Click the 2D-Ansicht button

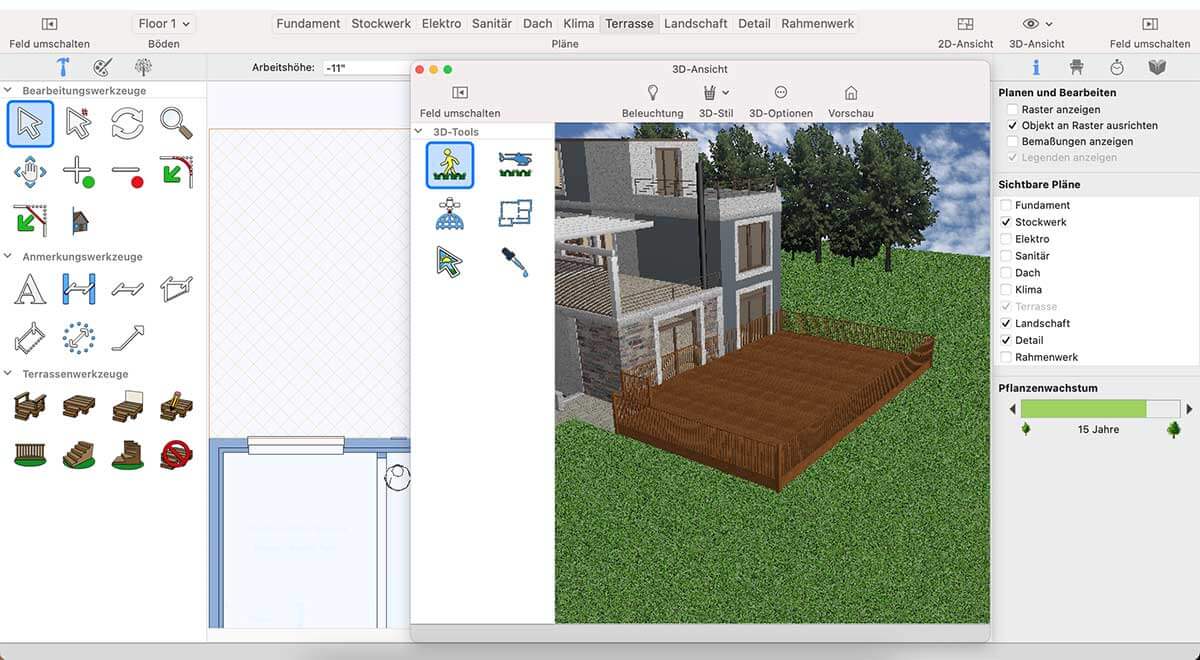965,32
